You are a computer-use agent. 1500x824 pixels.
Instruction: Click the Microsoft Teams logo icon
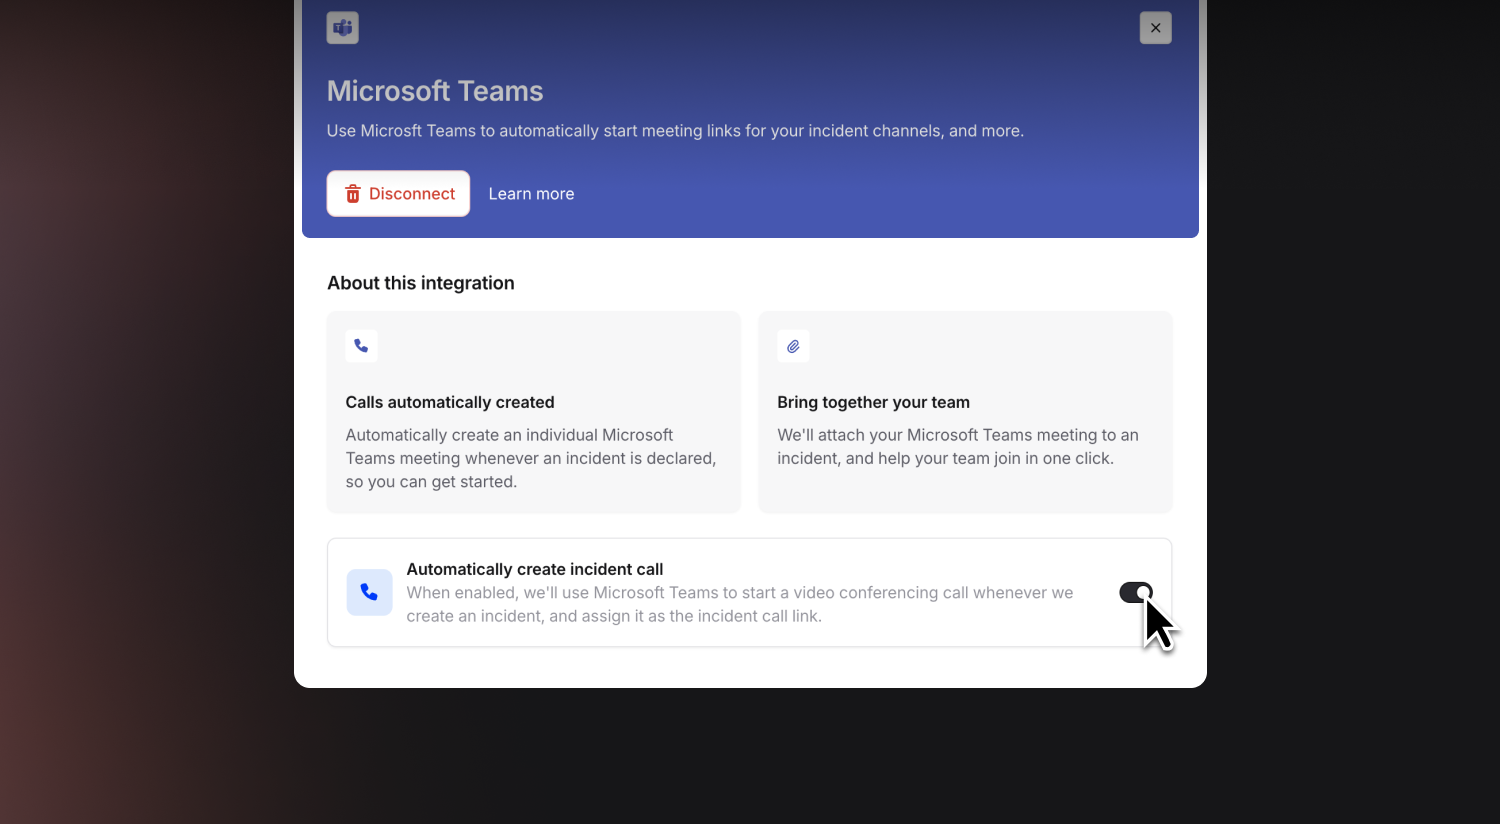(x=342, y=27)
